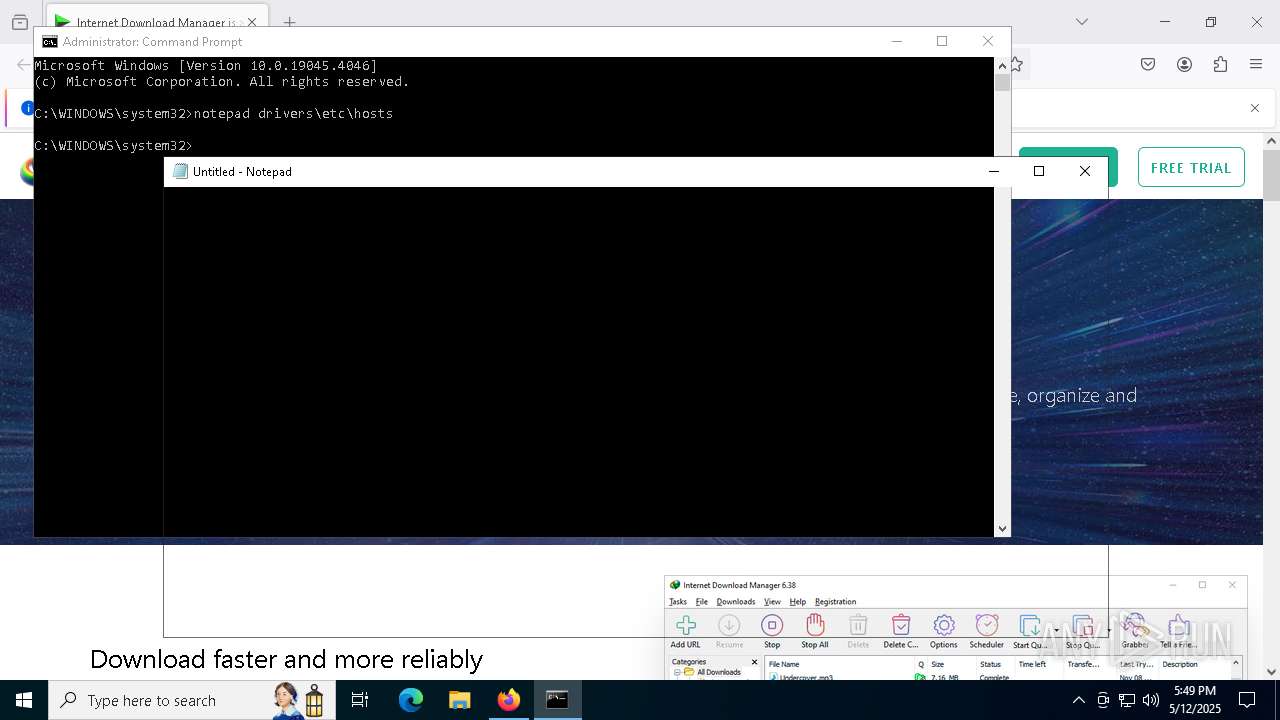Maximize the Command Prompt window
This screenshot has width=1280, height=720.
[942, 41]
